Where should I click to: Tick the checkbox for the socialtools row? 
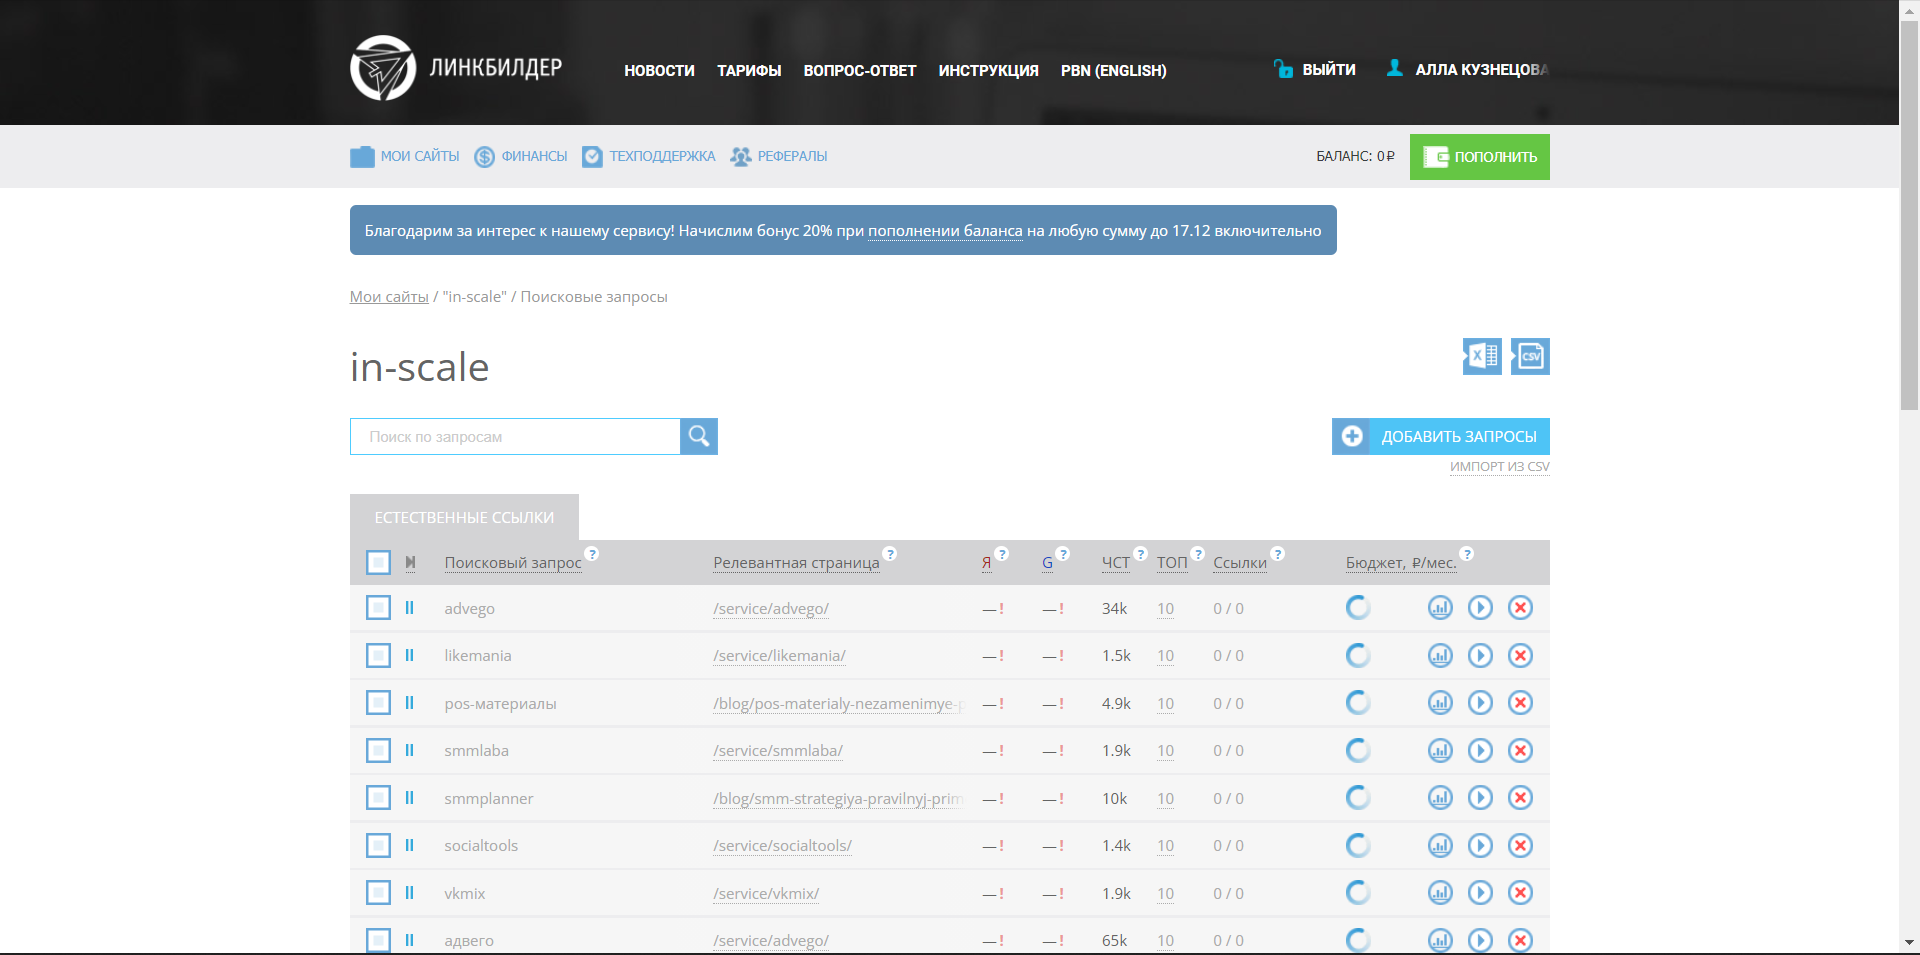pyautogui.click(x=378, y=845)
